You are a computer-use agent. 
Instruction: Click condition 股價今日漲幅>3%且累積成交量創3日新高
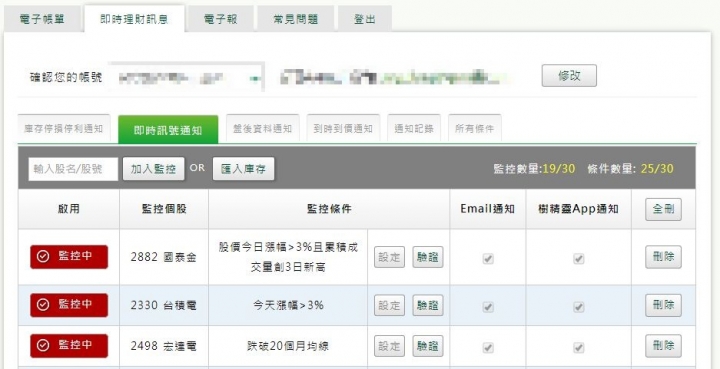coord(288,257)
